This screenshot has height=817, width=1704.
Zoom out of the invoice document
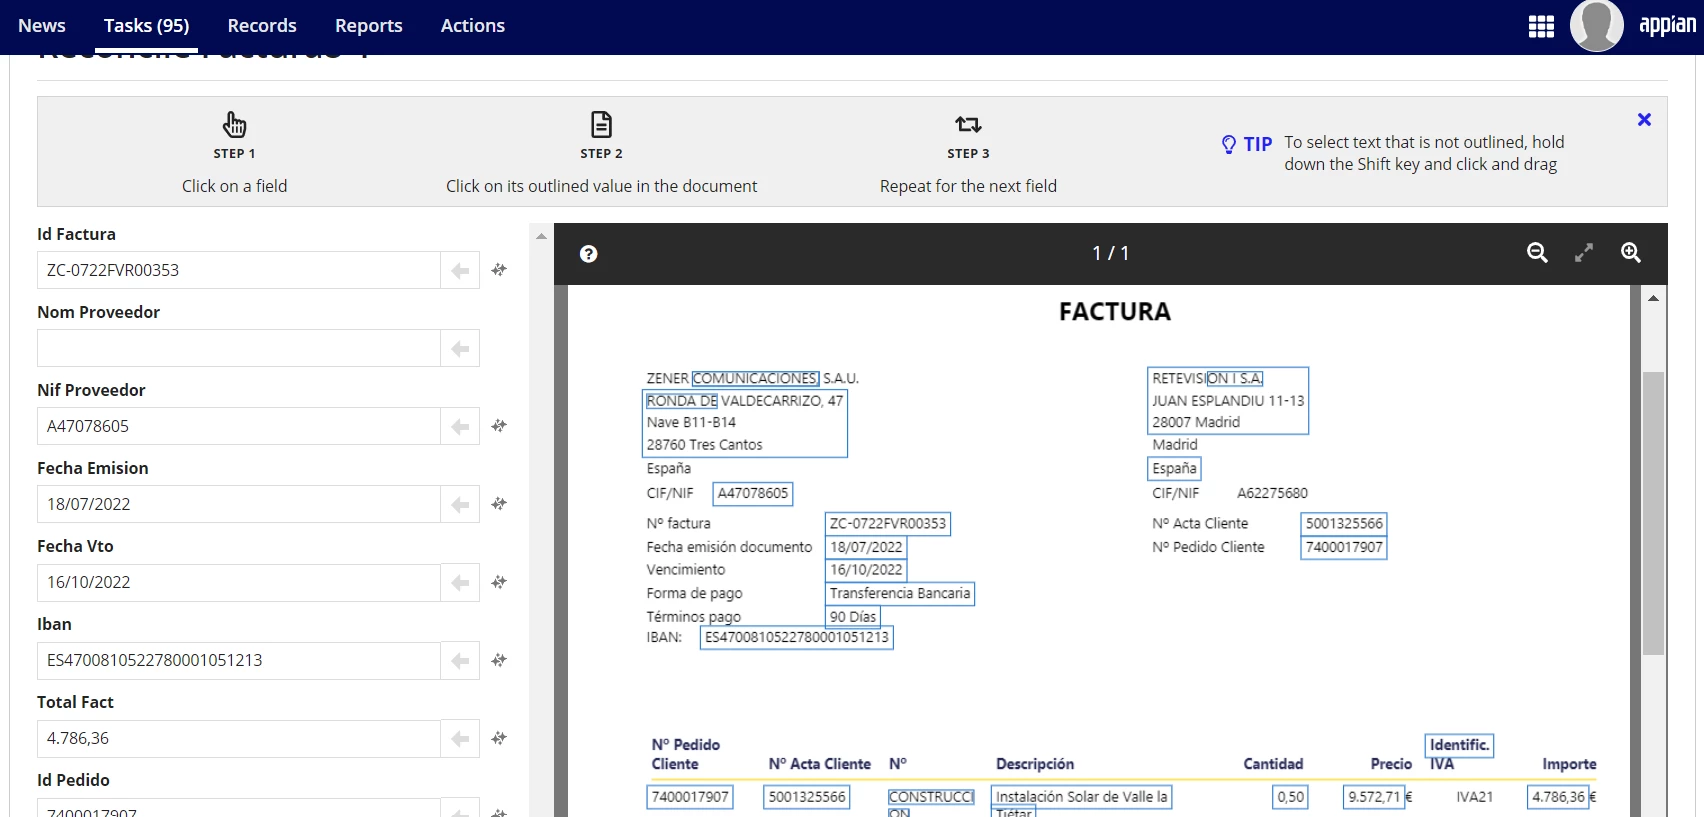pyautogui.click(x=1537, y=253)
